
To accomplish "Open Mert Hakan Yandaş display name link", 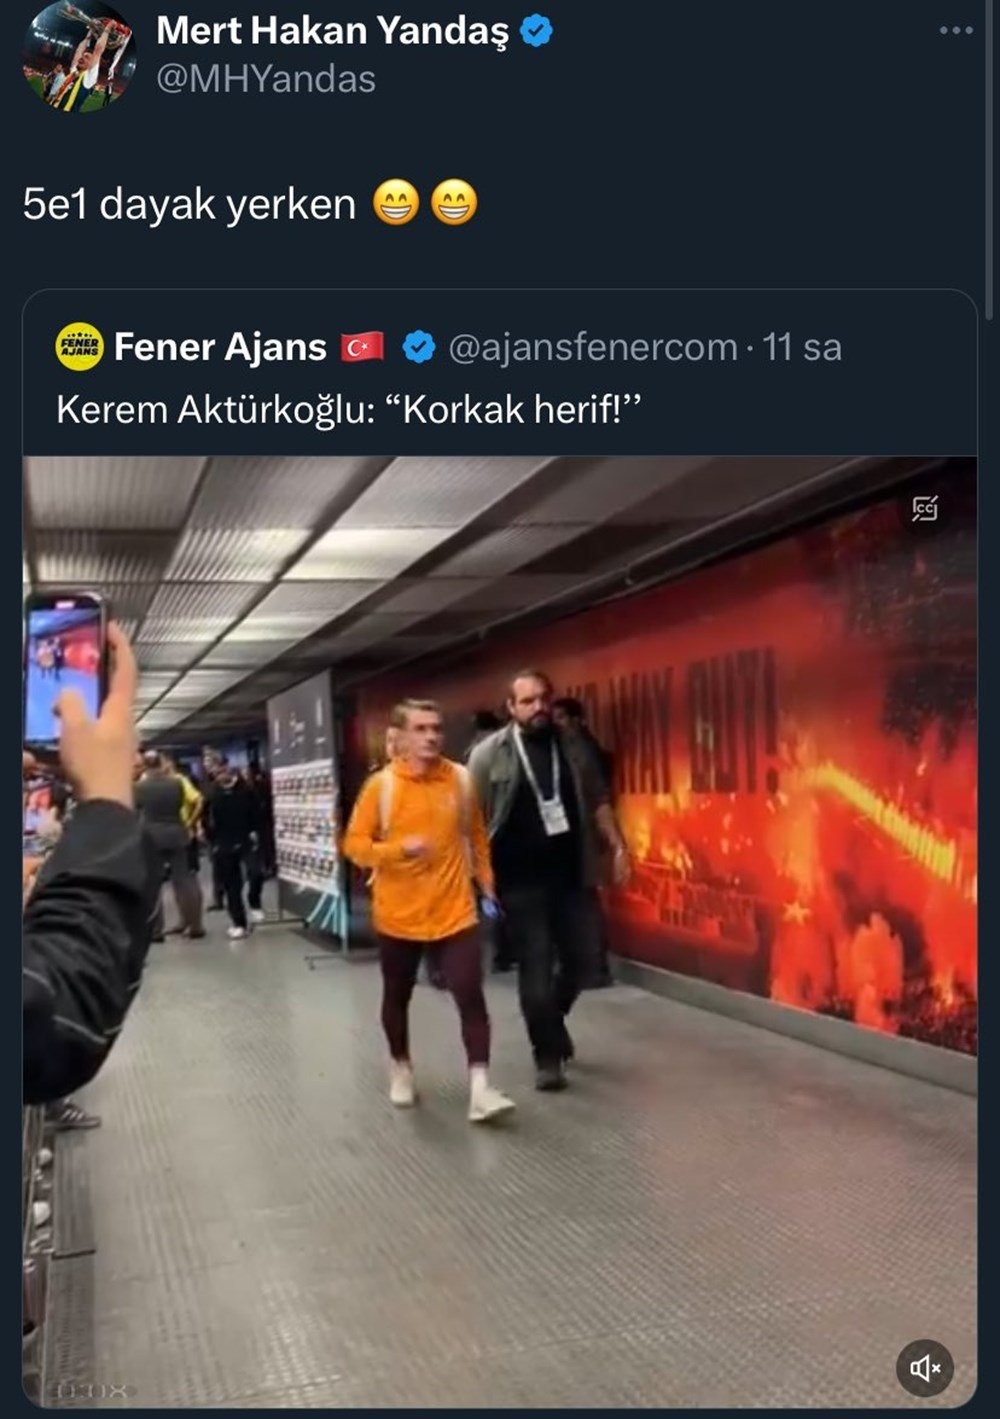I will (x=332, y=31).
